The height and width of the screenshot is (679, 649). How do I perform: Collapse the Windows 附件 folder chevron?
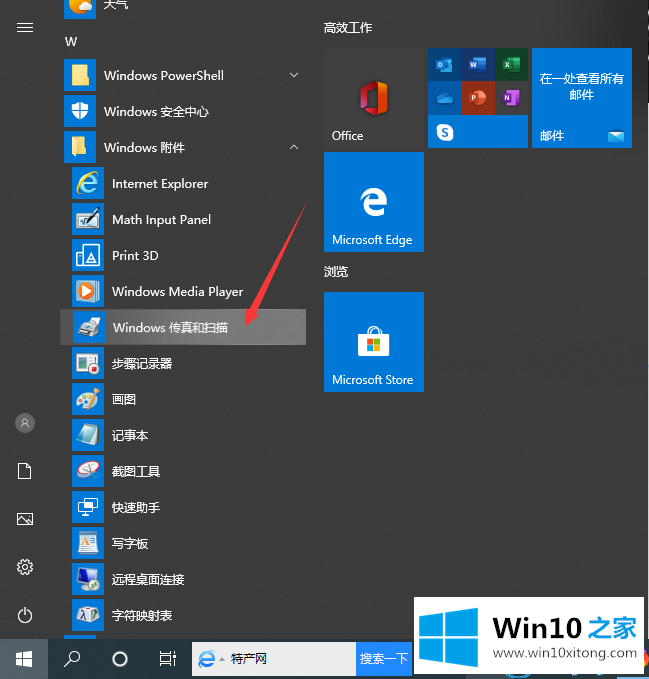pos(294,147)
